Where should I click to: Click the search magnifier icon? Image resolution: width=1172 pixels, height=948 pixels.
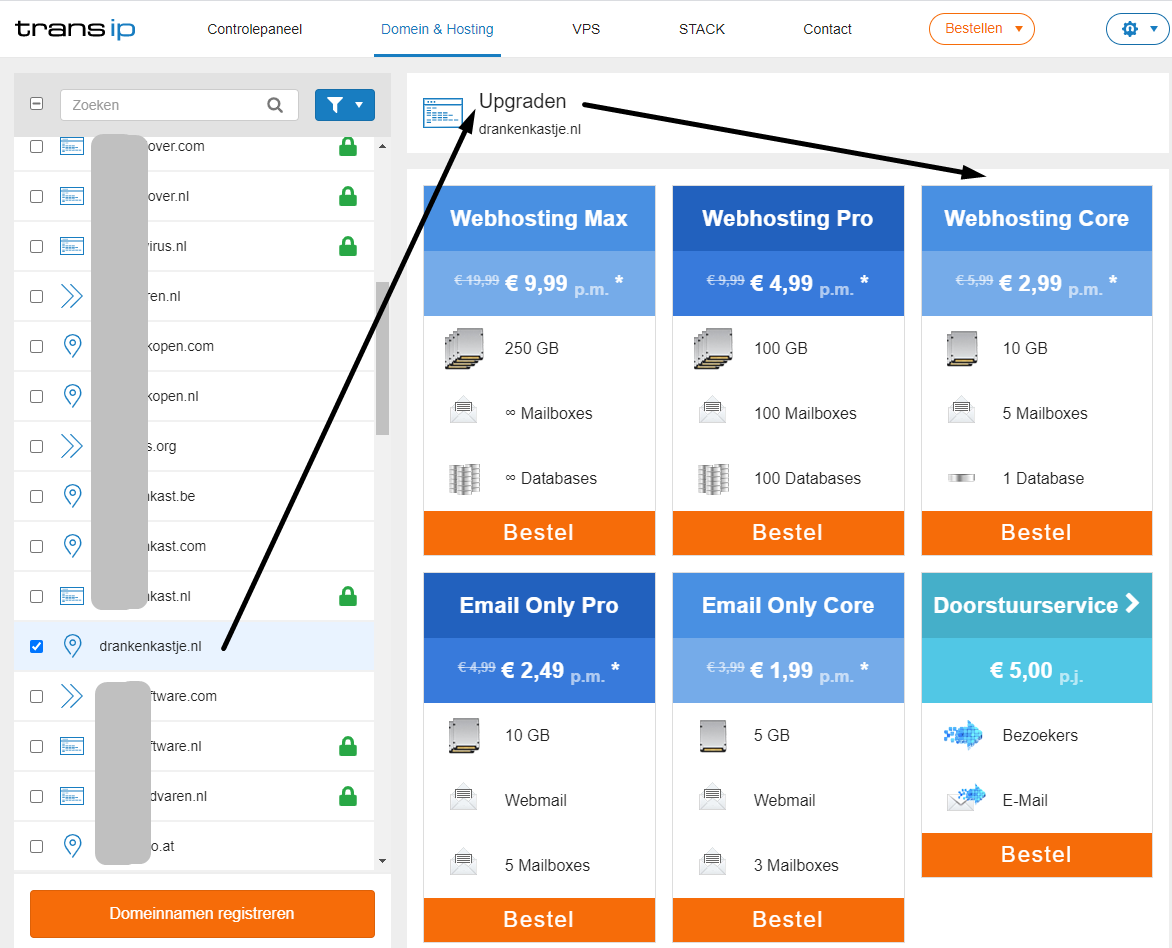pyautogui.click(x=275, y=105)
